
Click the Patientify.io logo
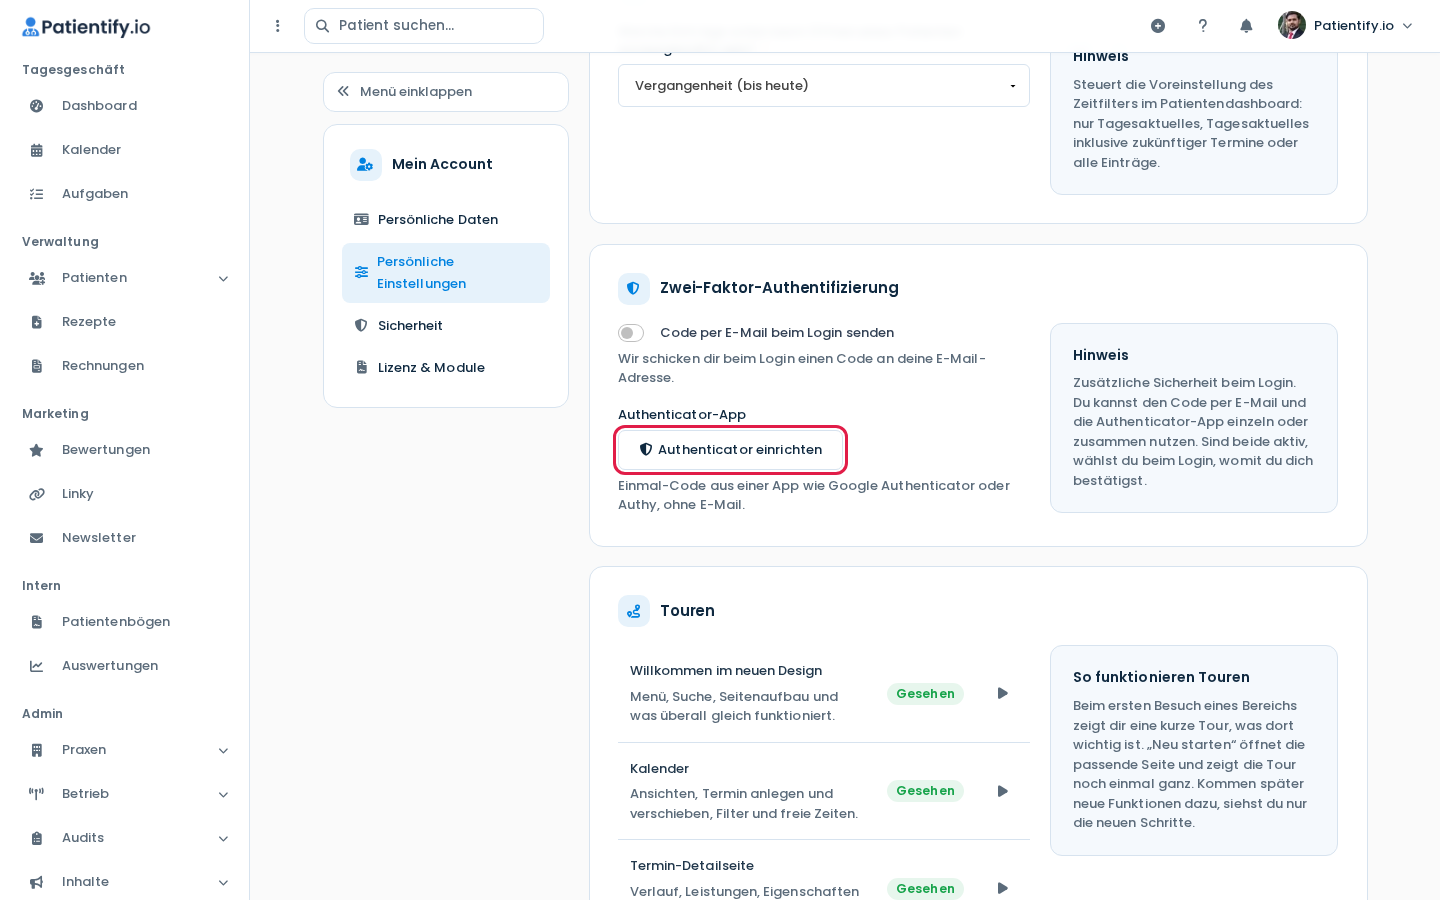(86, 27)
